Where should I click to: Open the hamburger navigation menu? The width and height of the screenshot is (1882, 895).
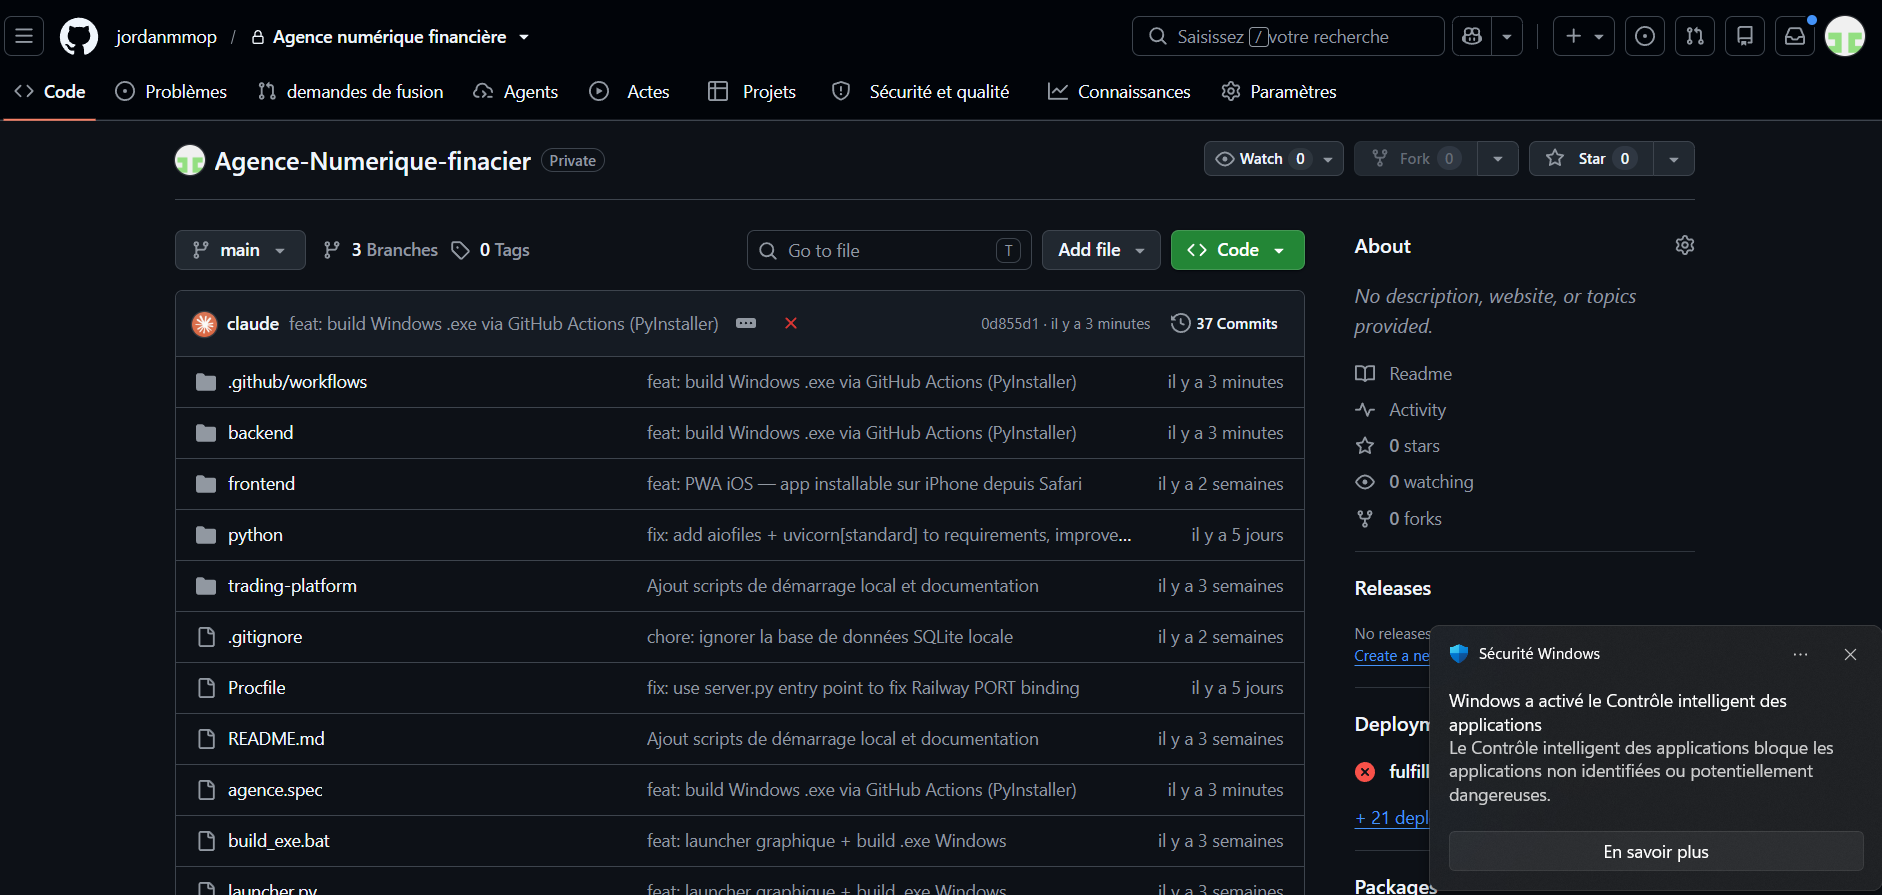24,36
